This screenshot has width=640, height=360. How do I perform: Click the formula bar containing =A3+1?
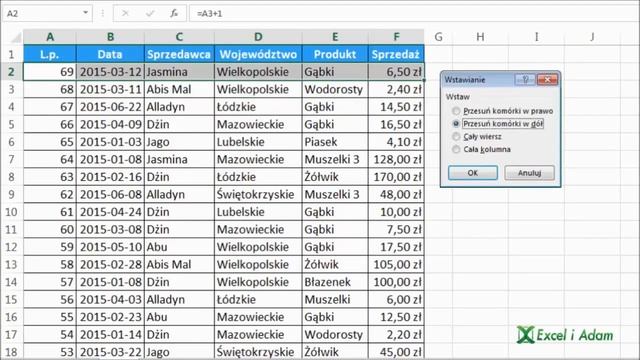click(x=414, y=13)
